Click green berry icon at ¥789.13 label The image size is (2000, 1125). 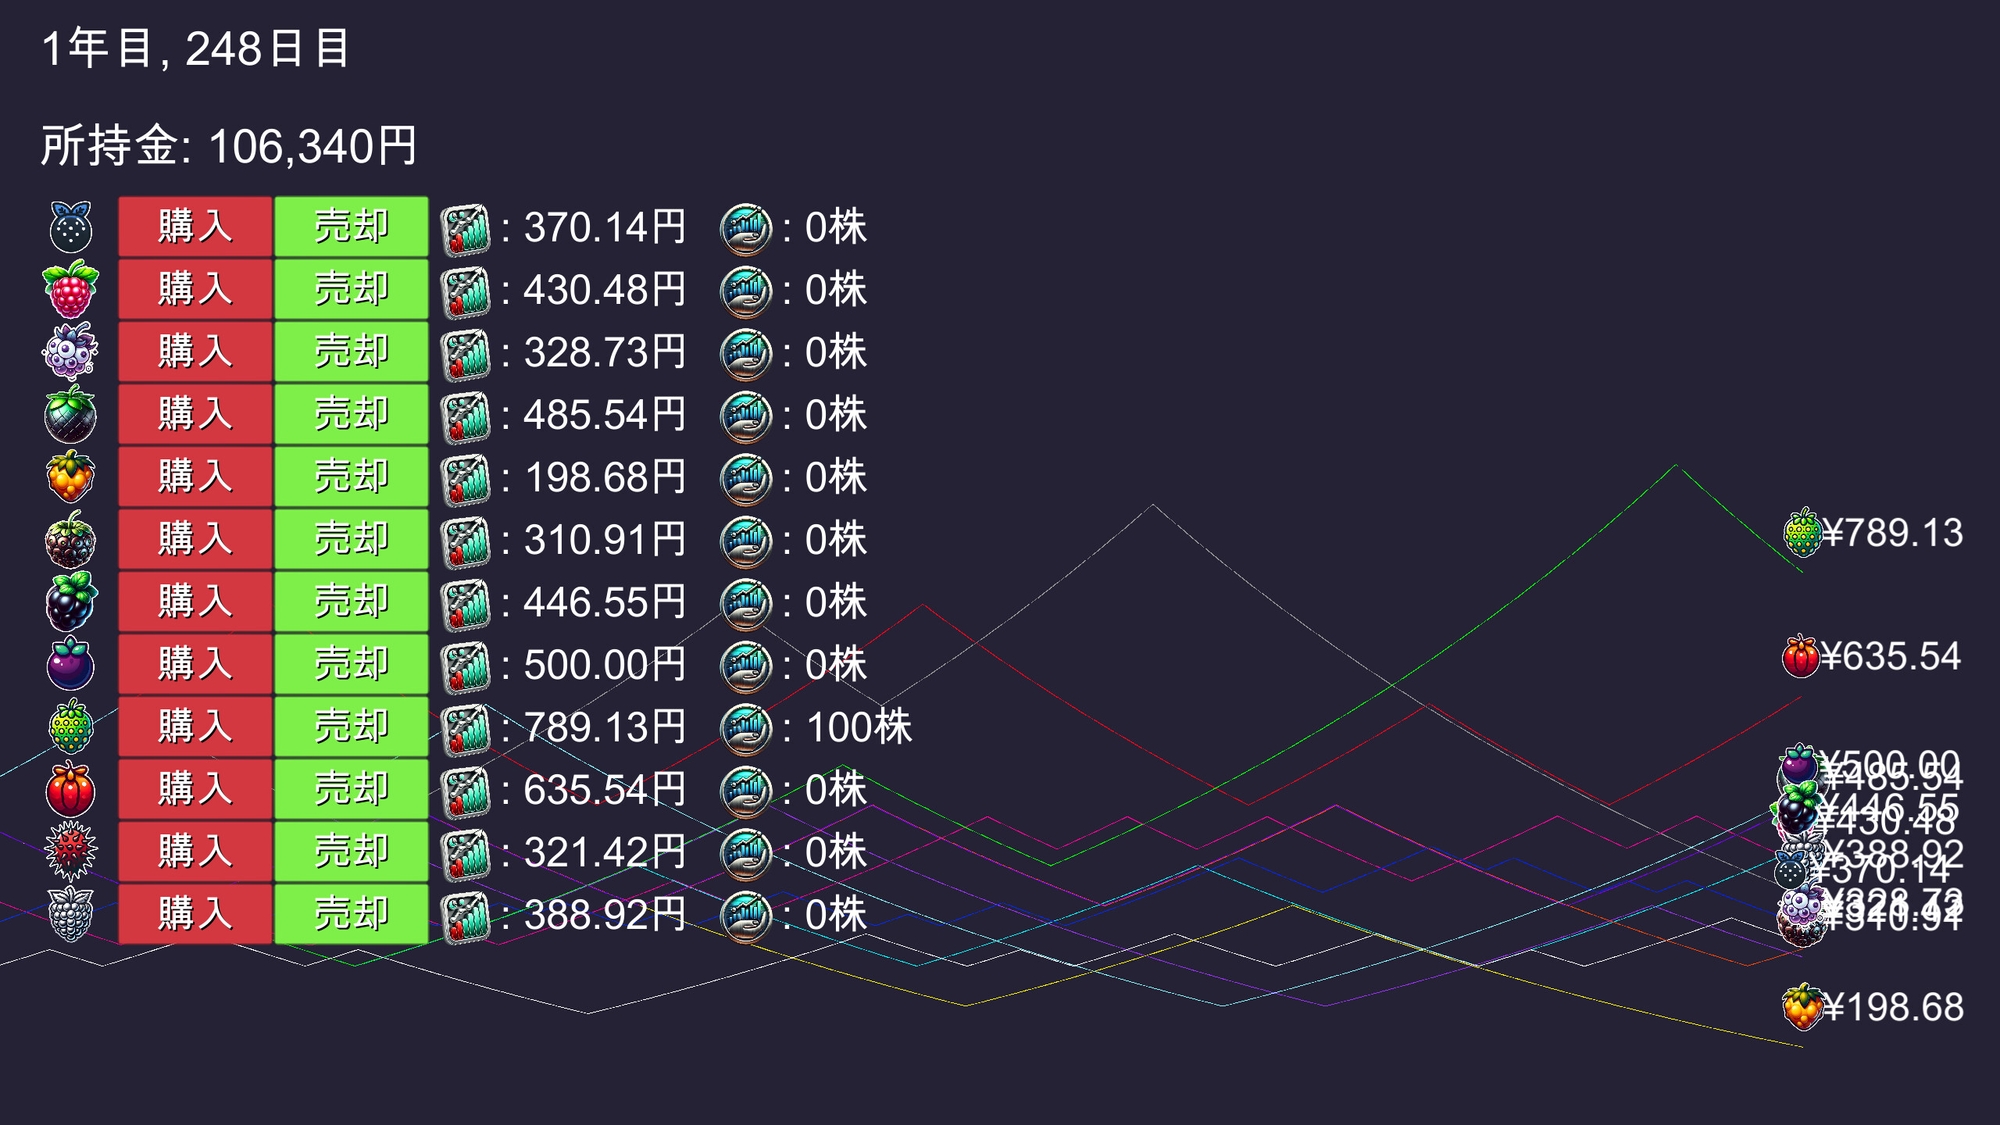coord(1802,533)
